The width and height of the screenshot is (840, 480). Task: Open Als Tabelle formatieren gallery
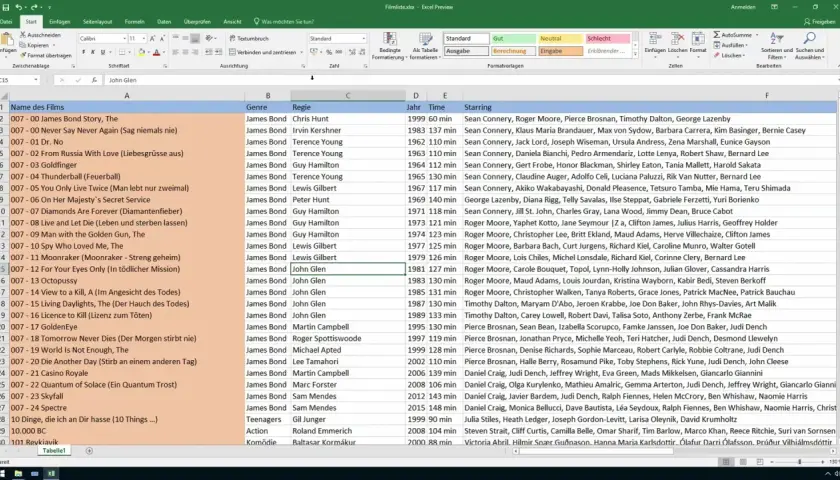coord(426,46)
